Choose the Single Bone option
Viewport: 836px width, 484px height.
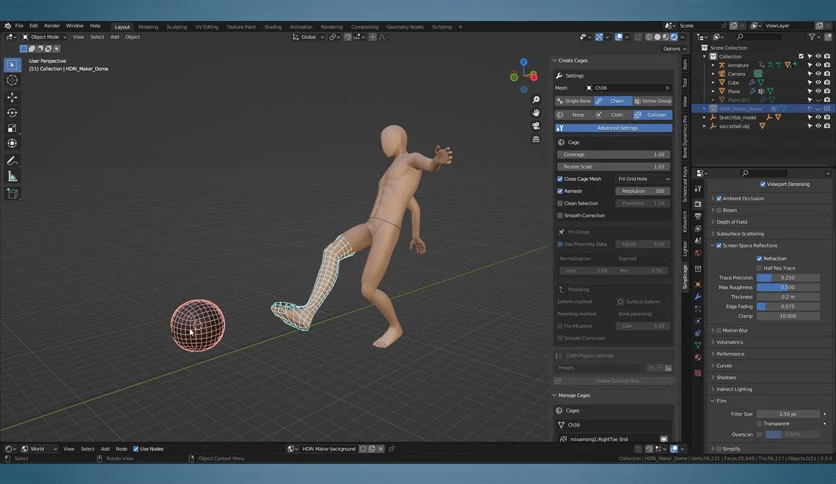click(574, 101)
